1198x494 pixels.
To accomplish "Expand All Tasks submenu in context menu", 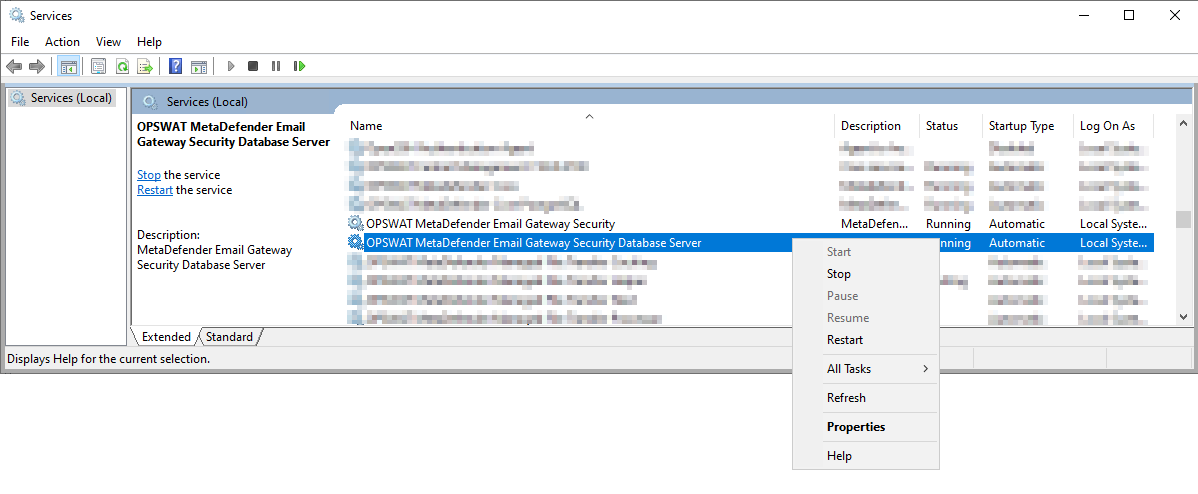I will click(x=865, y=369).
